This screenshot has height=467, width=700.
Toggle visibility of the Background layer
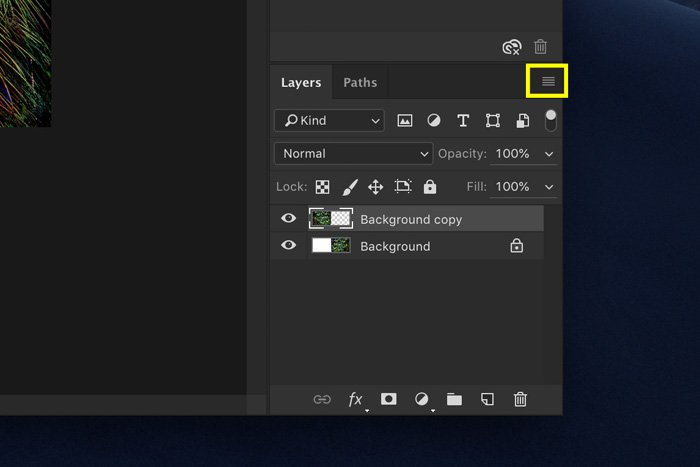(x=289, y=246)
